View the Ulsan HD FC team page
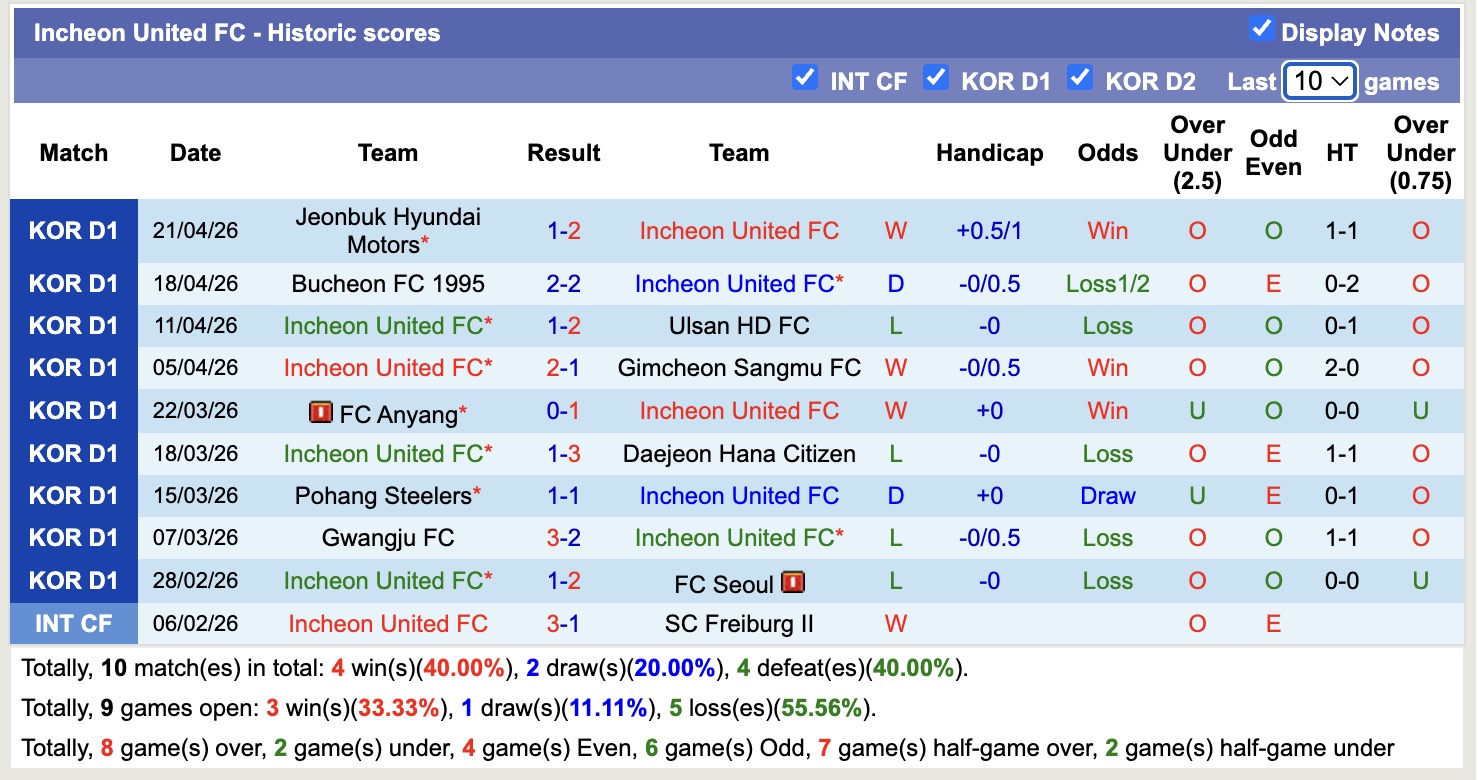The height and width of the screenshot is (780, 1478). point(739,325)
